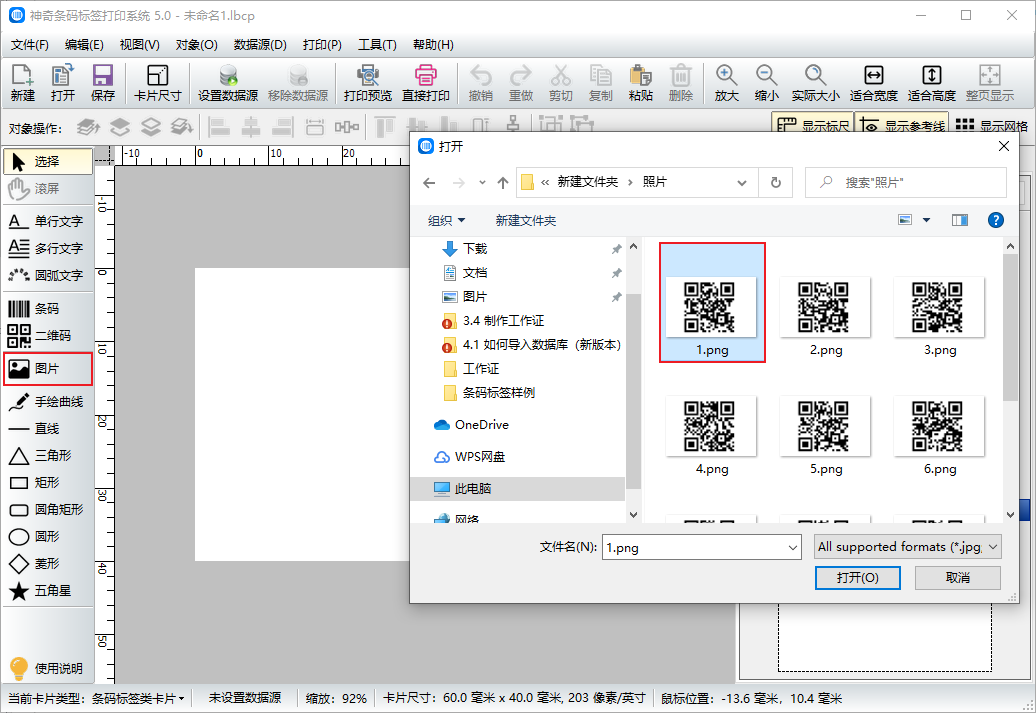Click the refresh button beside address bar
This screenshot has width=1036, height=713.
(776, 182)
